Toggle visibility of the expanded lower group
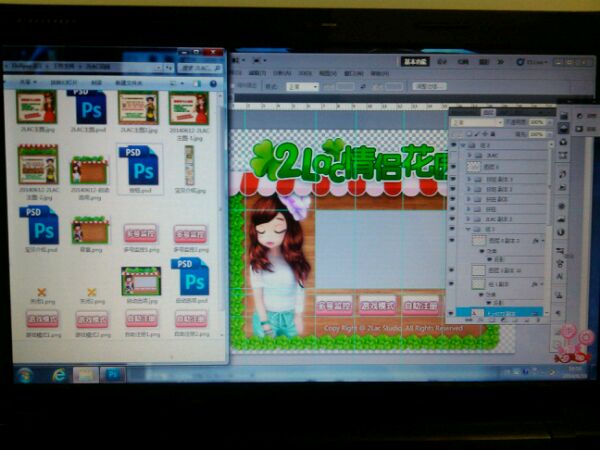This screenshot has width=600, height=450. pos(453,229)
